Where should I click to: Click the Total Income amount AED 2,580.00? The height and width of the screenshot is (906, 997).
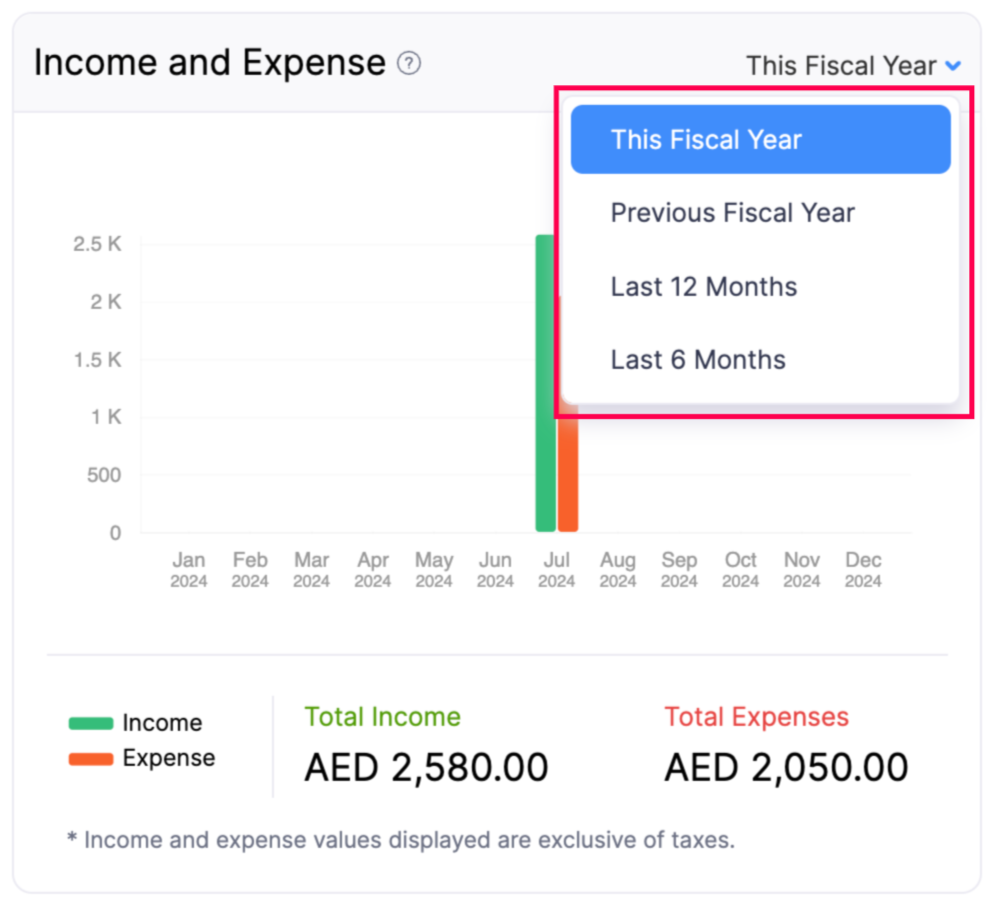click(426, 767)
